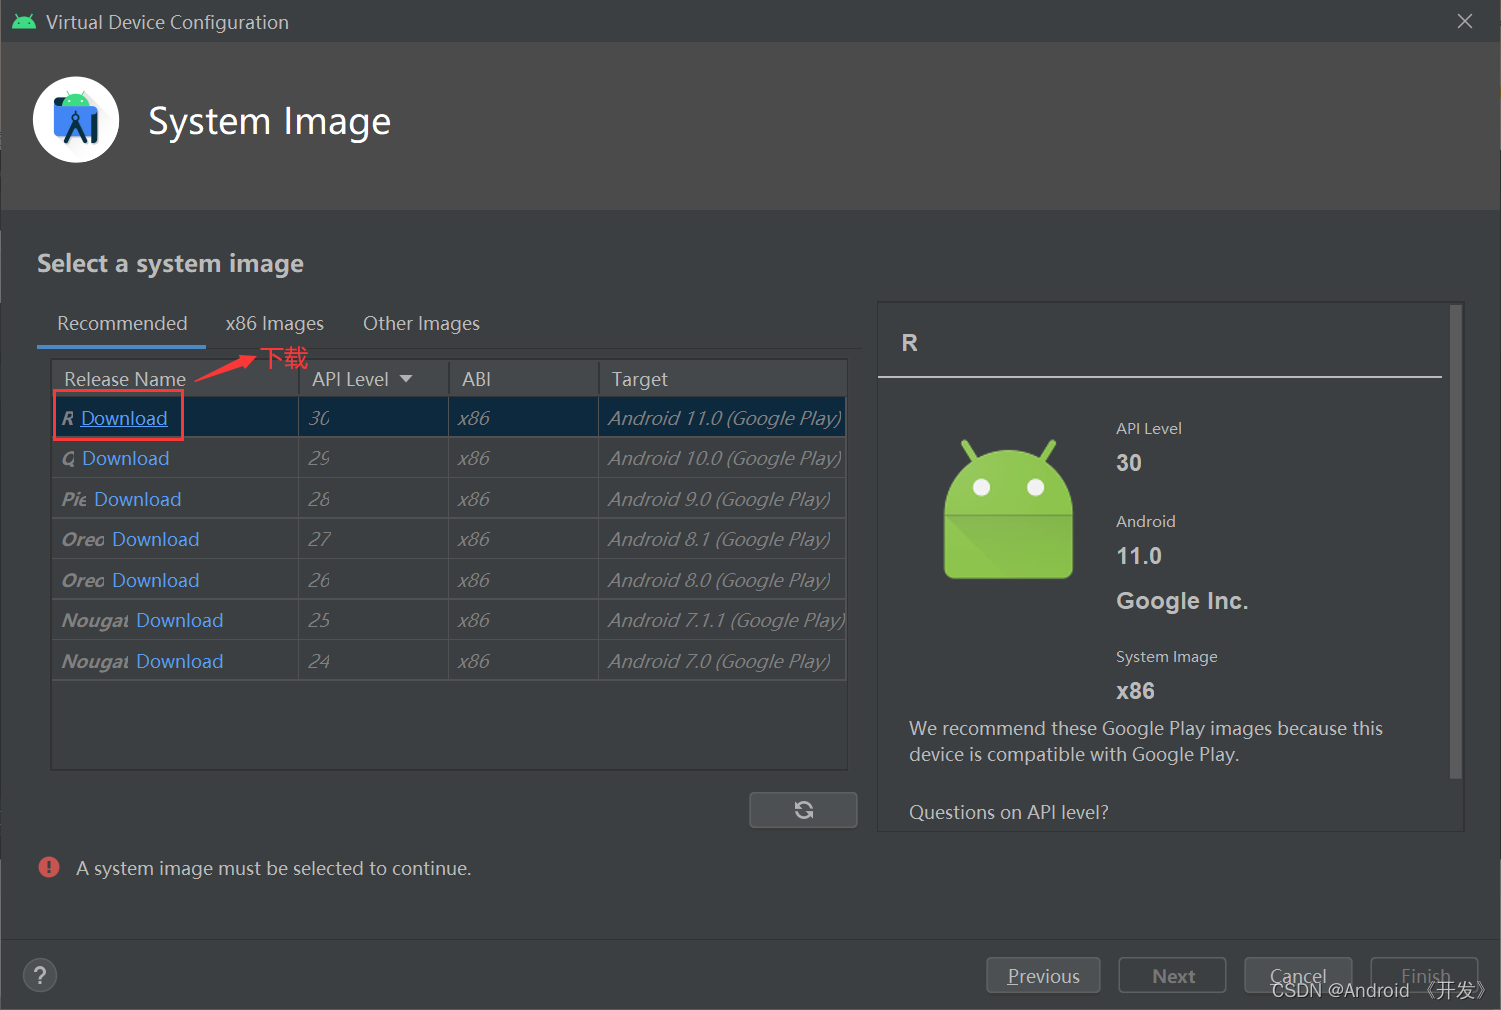The image size is (1501, 1010).
Task: Download the Oreo API 27 image
Action: point(156,539)
